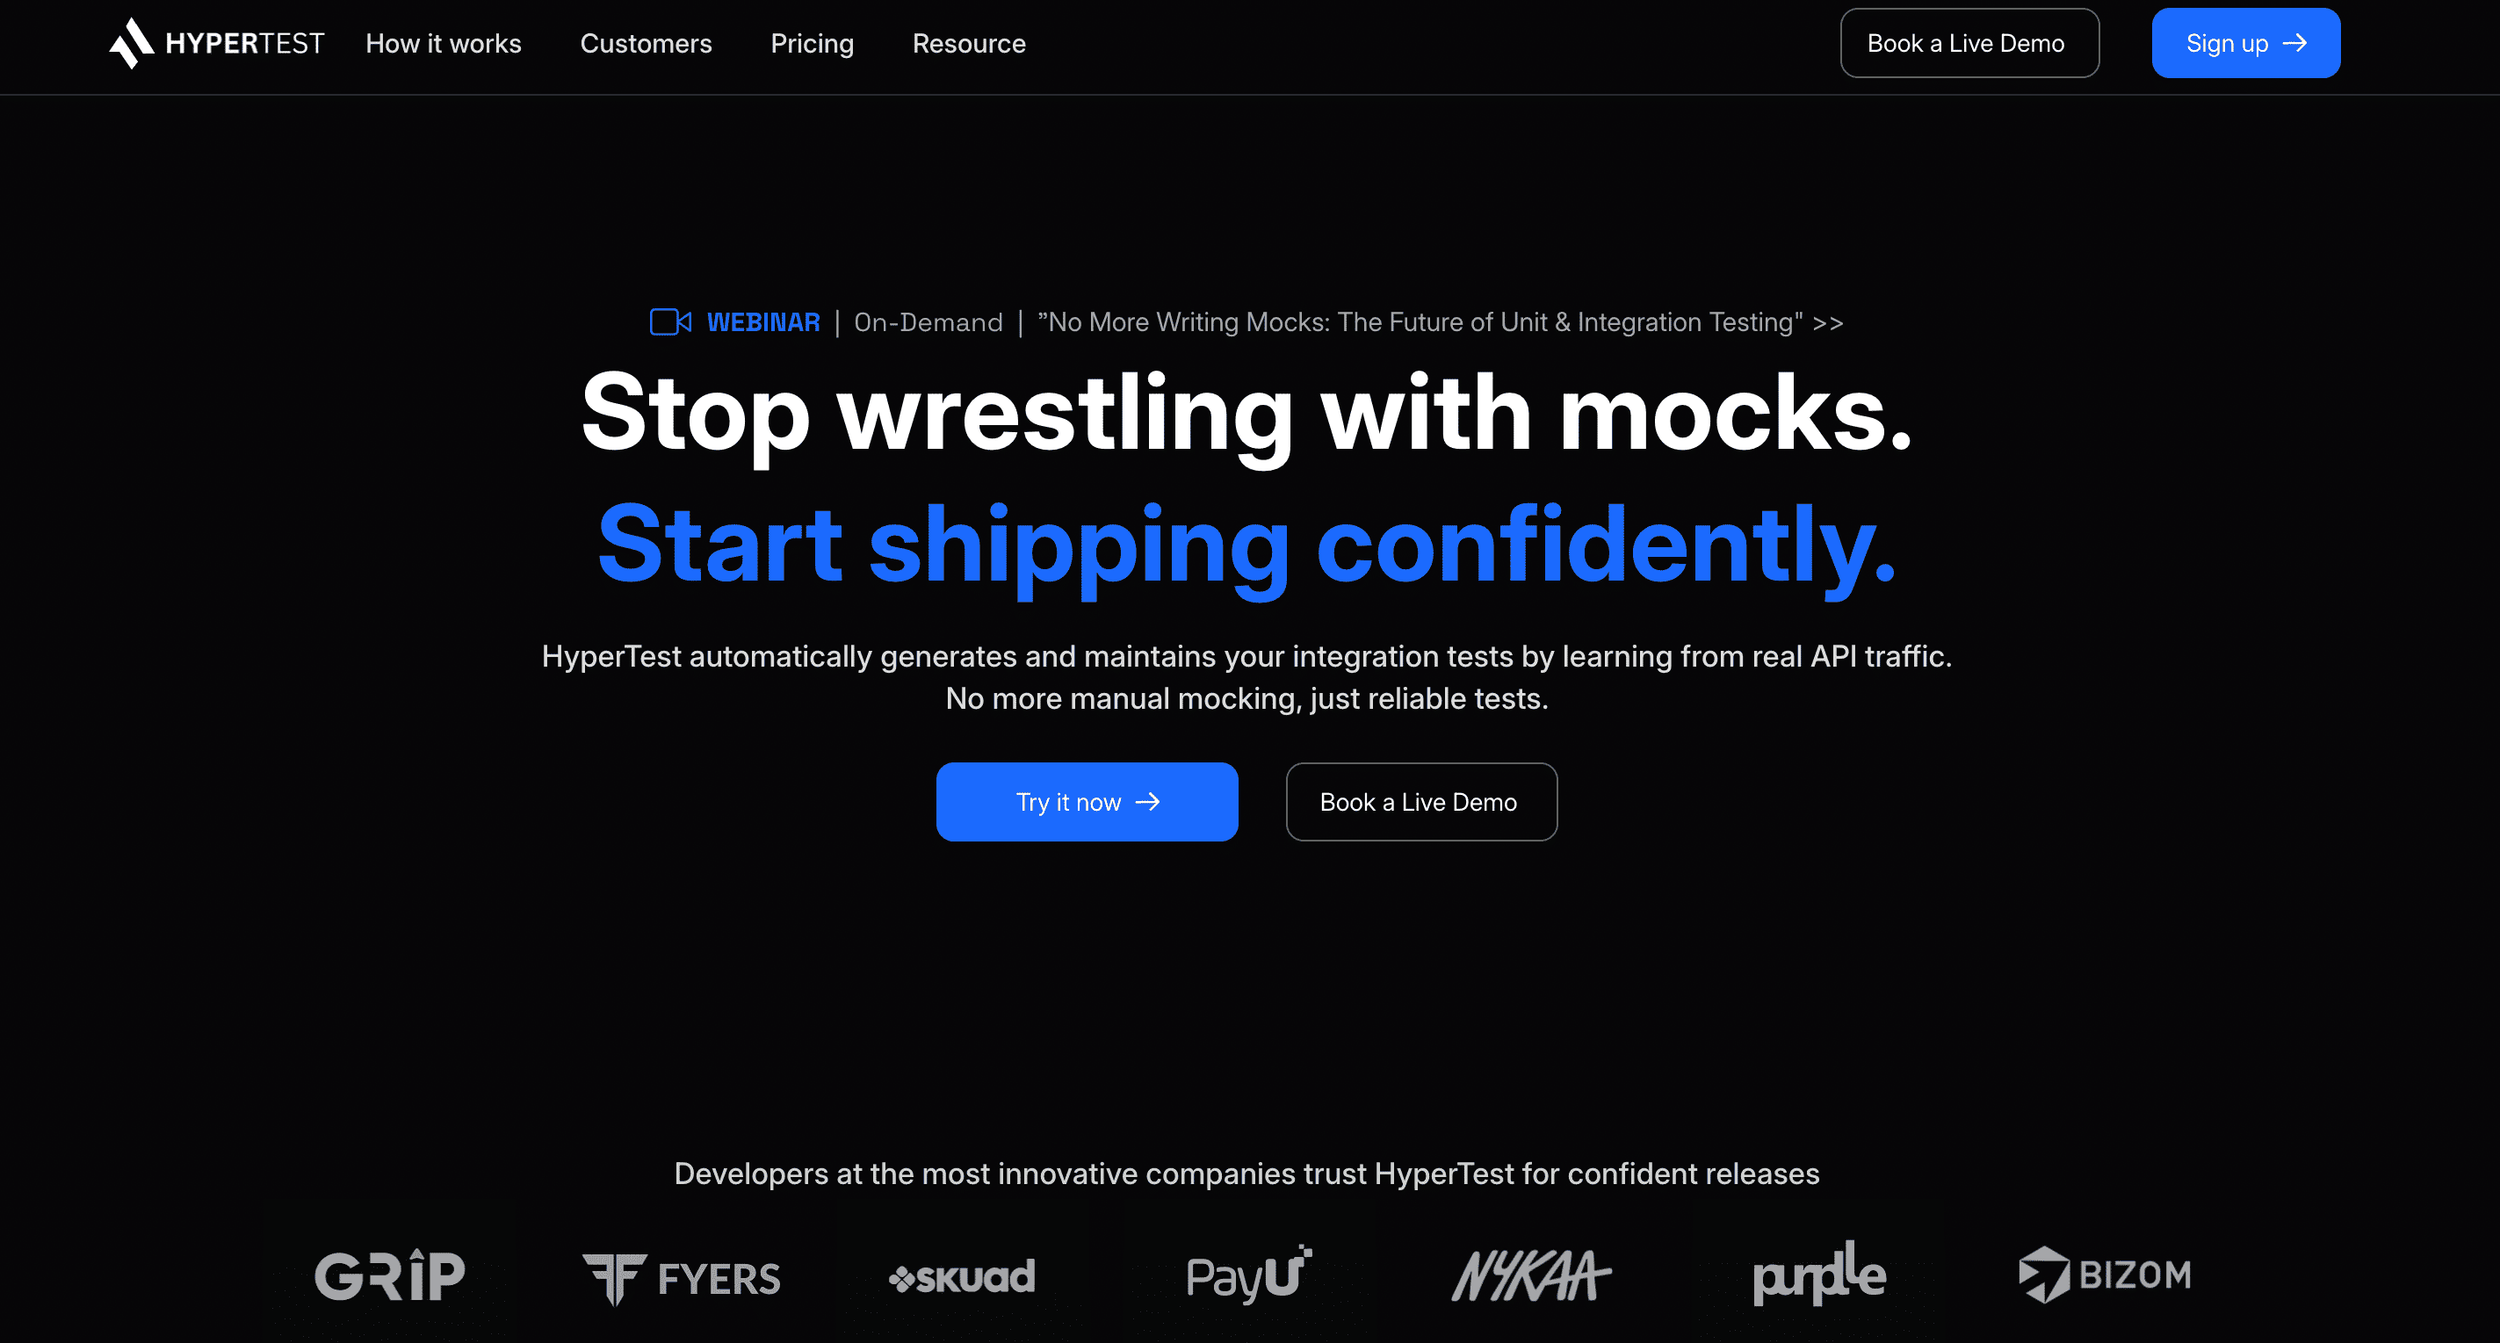The width and height of the screenshot is (2500, 1343).
Task: Open the Customers menu item
Action: (646, 43)
